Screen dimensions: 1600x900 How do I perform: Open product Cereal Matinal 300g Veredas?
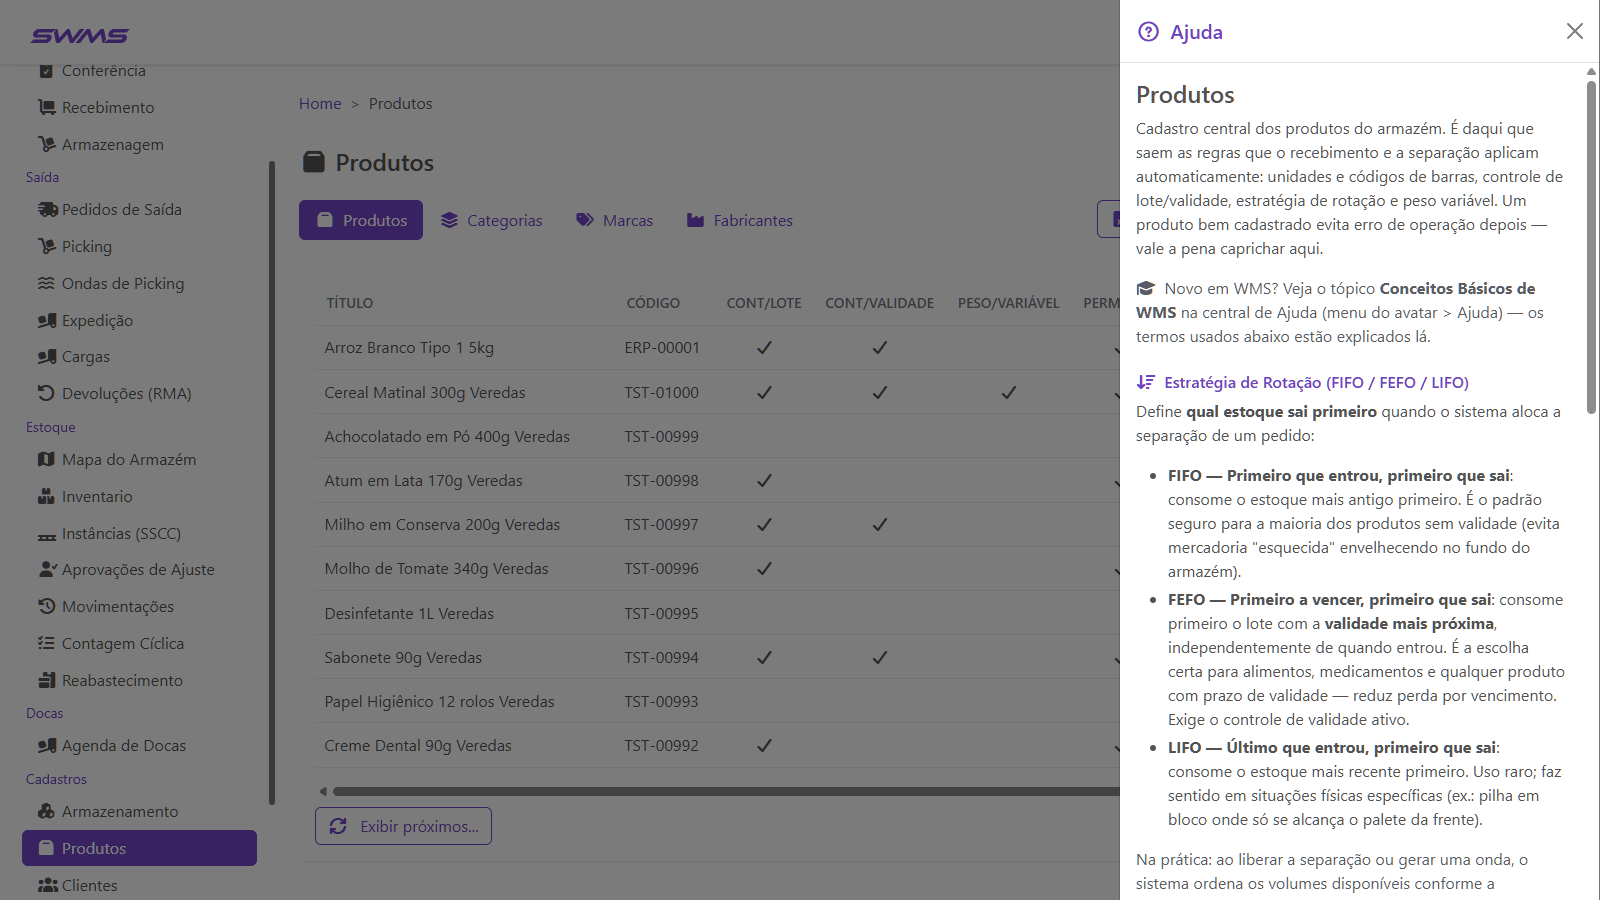pos(425,392)
